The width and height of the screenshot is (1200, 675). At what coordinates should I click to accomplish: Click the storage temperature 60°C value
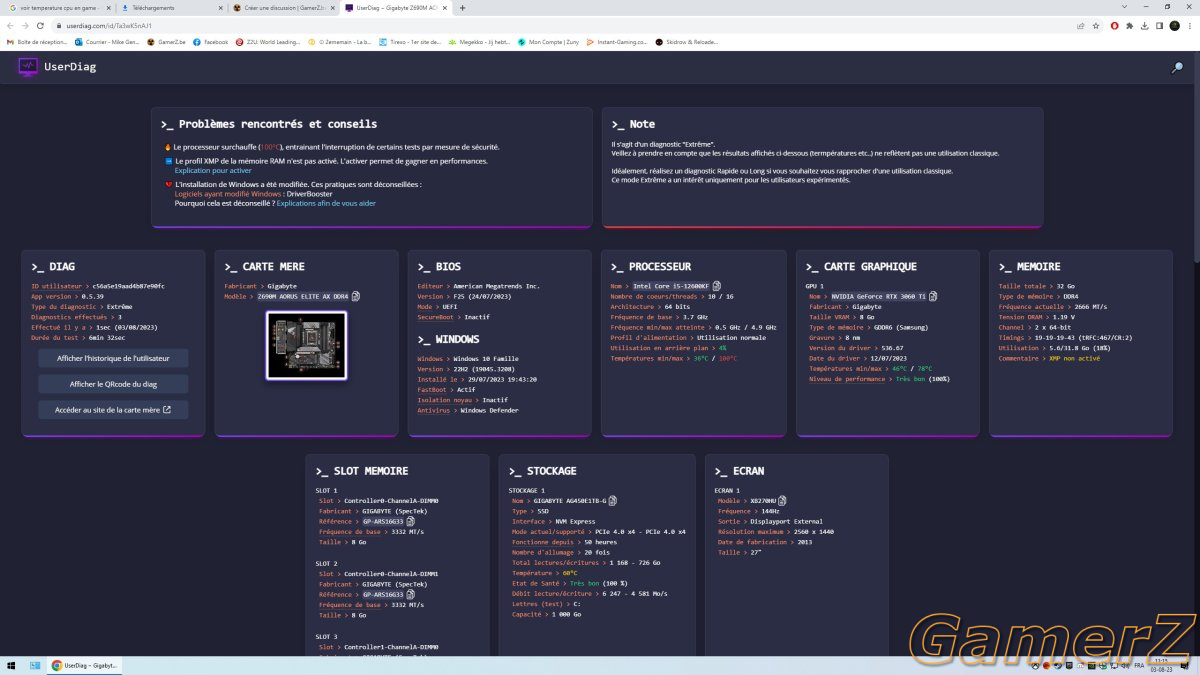pyautogui.click(x=570, y=573)
